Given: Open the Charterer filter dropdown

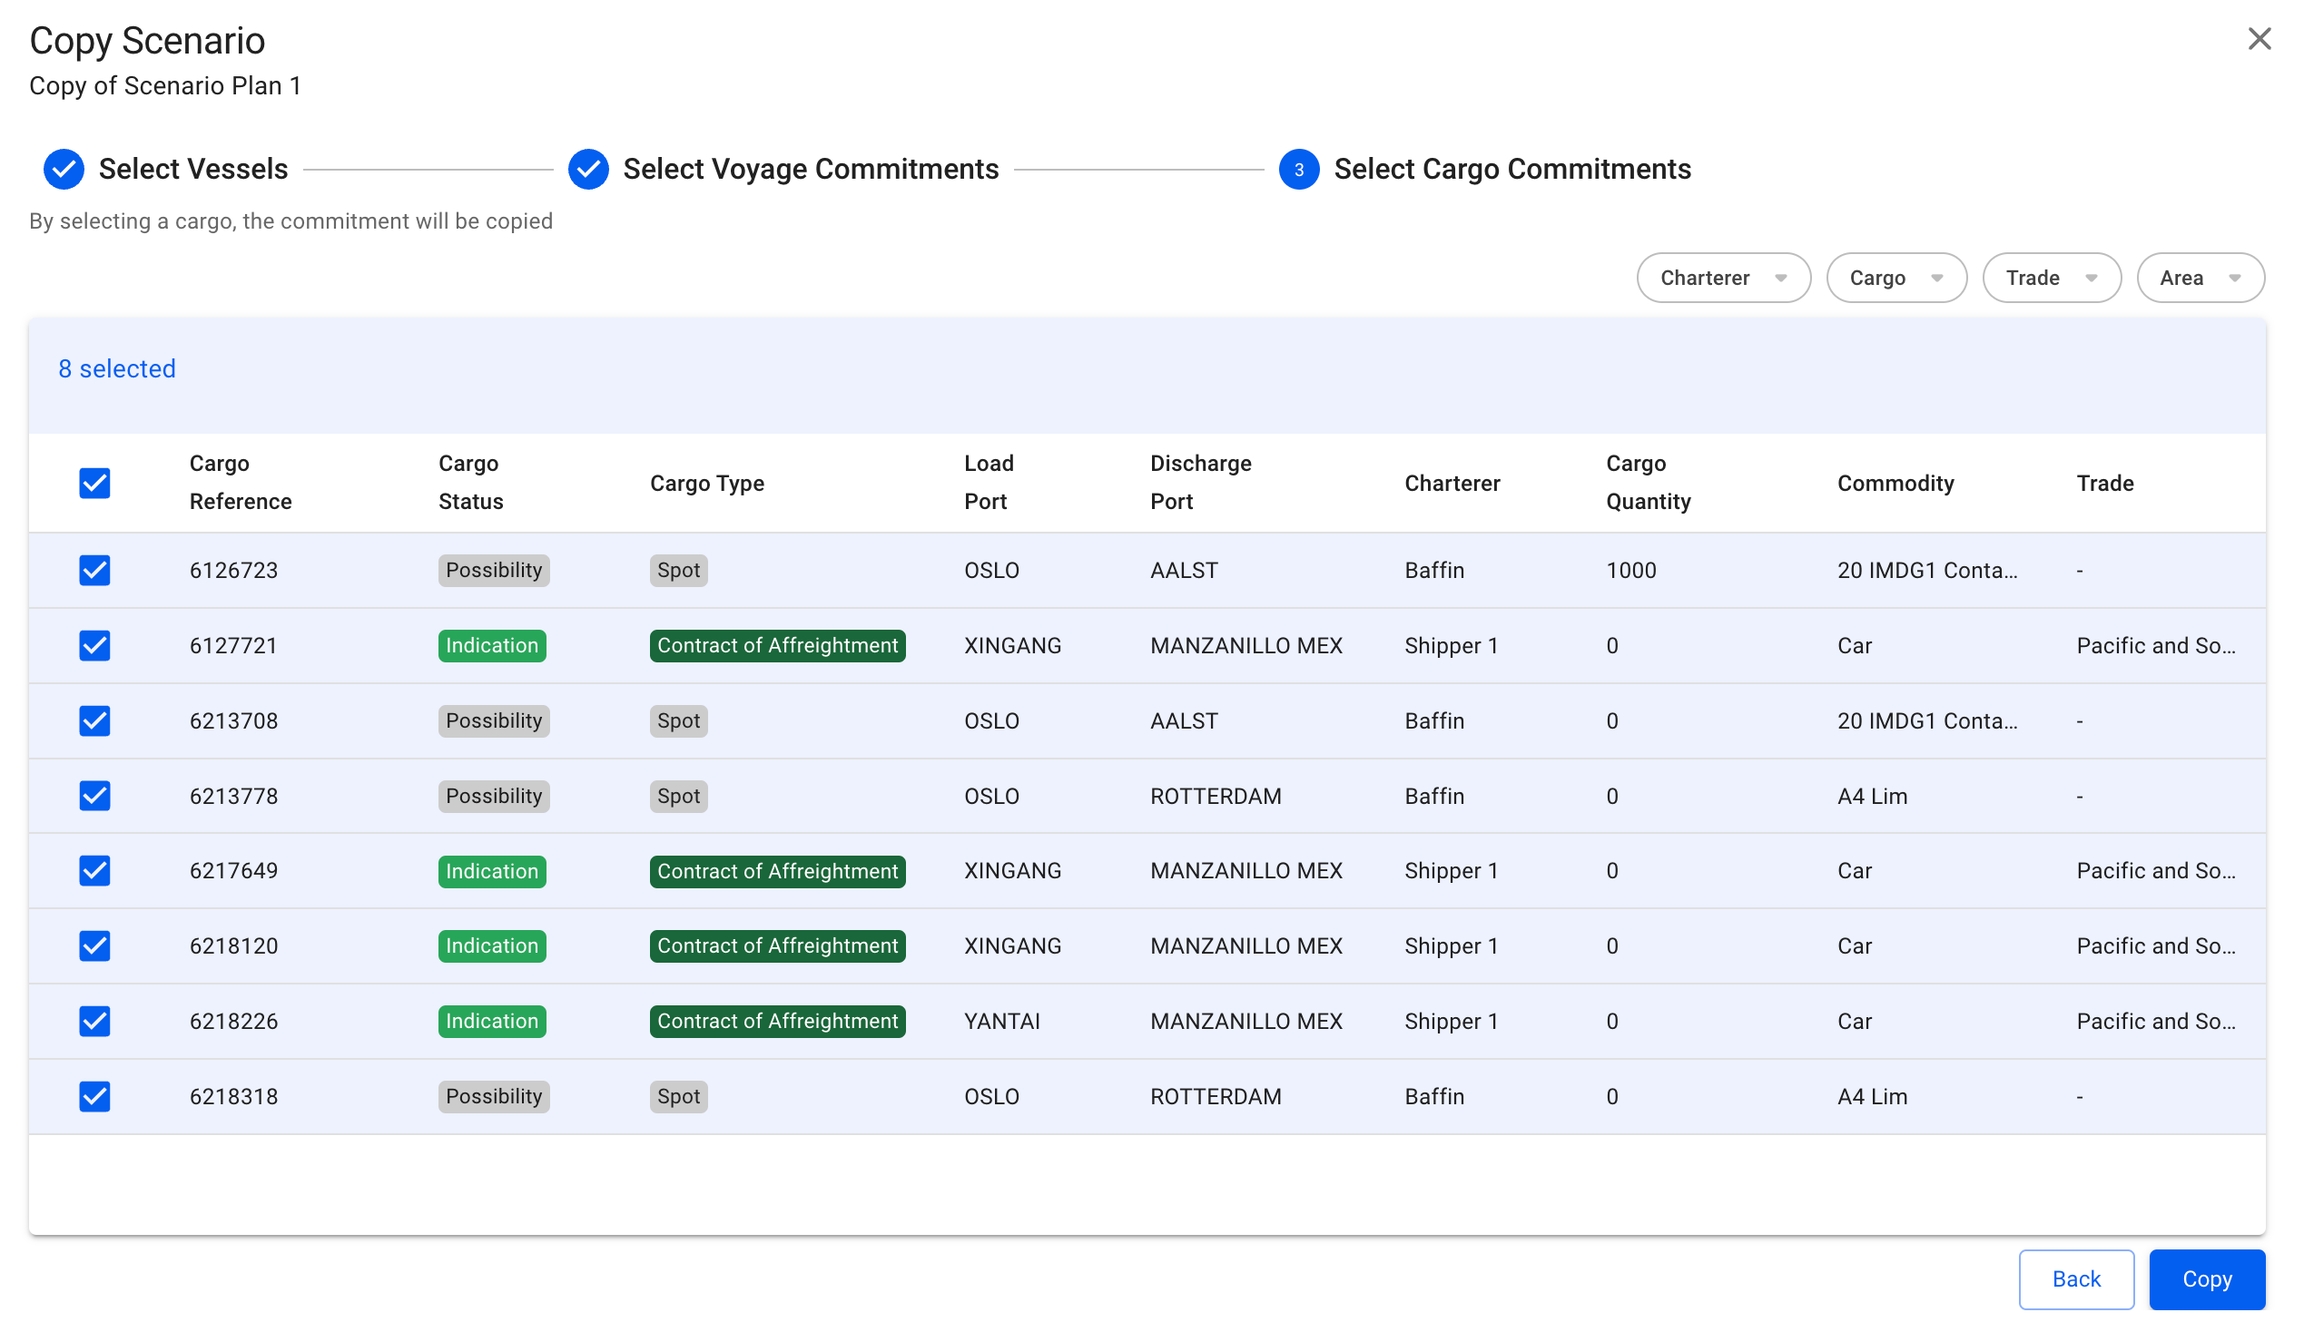Looking at the screenshot, I should click(1723, 278).
